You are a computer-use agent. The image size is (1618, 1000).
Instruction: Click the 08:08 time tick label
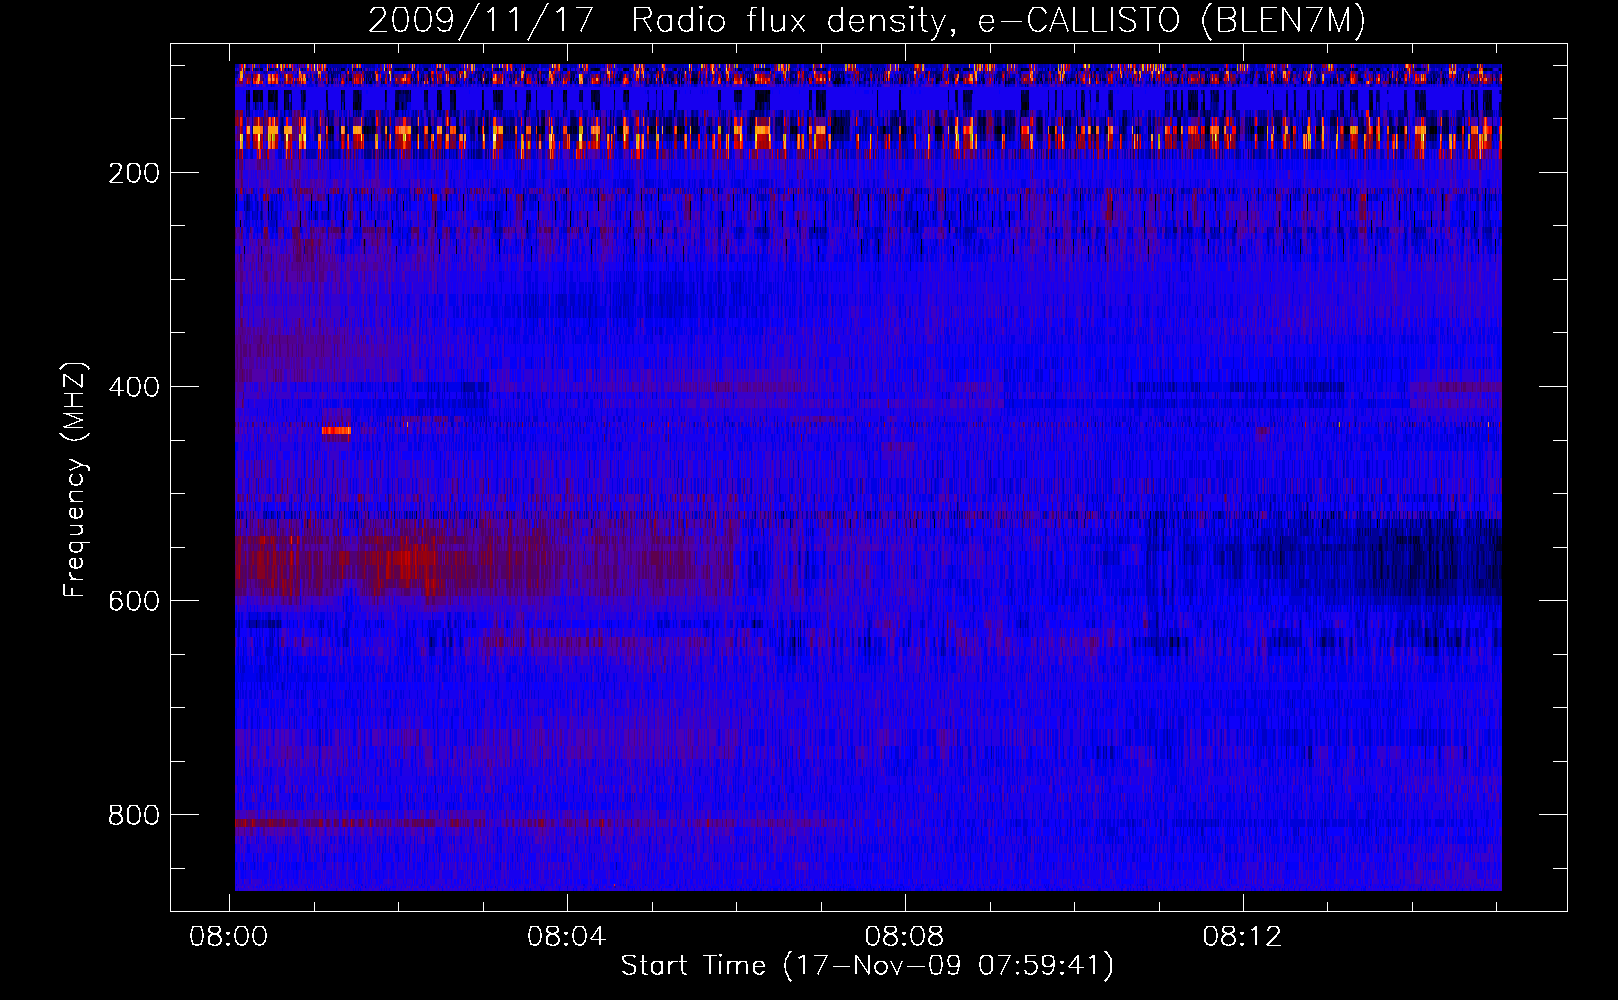coord(905,937)
